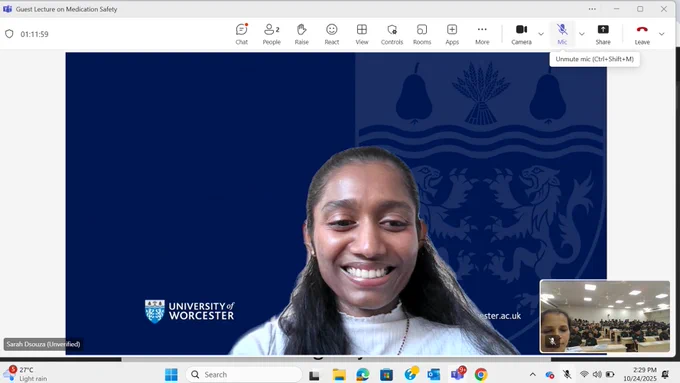
Task: Open the Chat panel
Action: point(242,34)
